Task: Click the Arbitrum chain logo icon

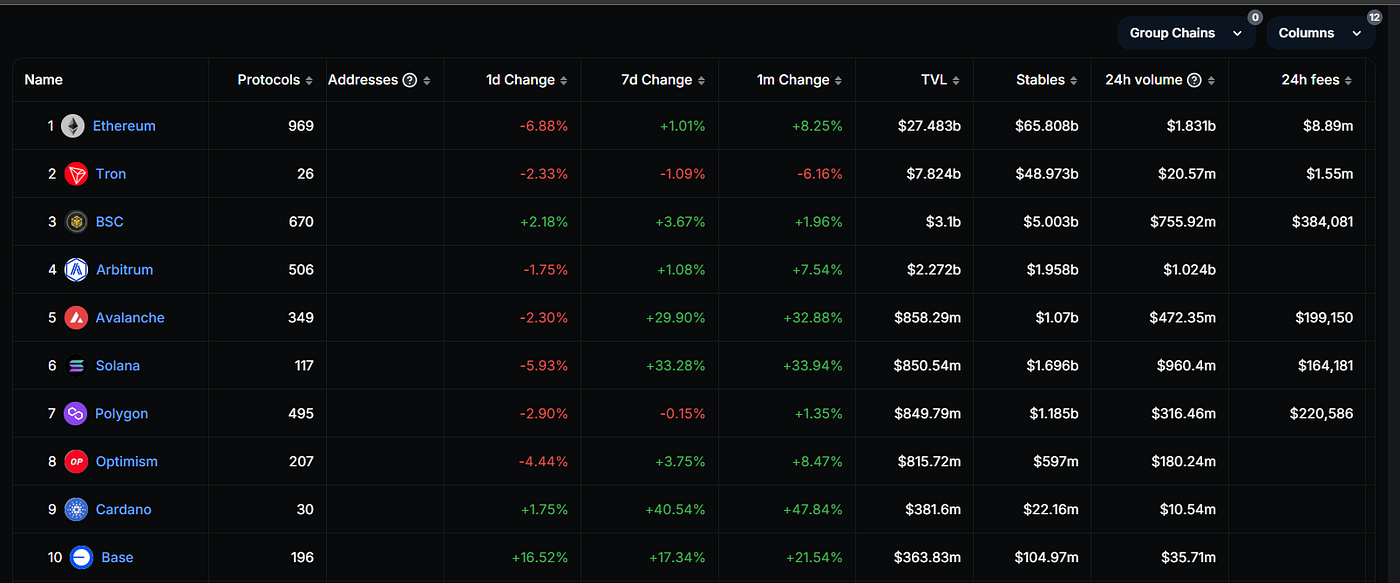Action: [76, 270]
